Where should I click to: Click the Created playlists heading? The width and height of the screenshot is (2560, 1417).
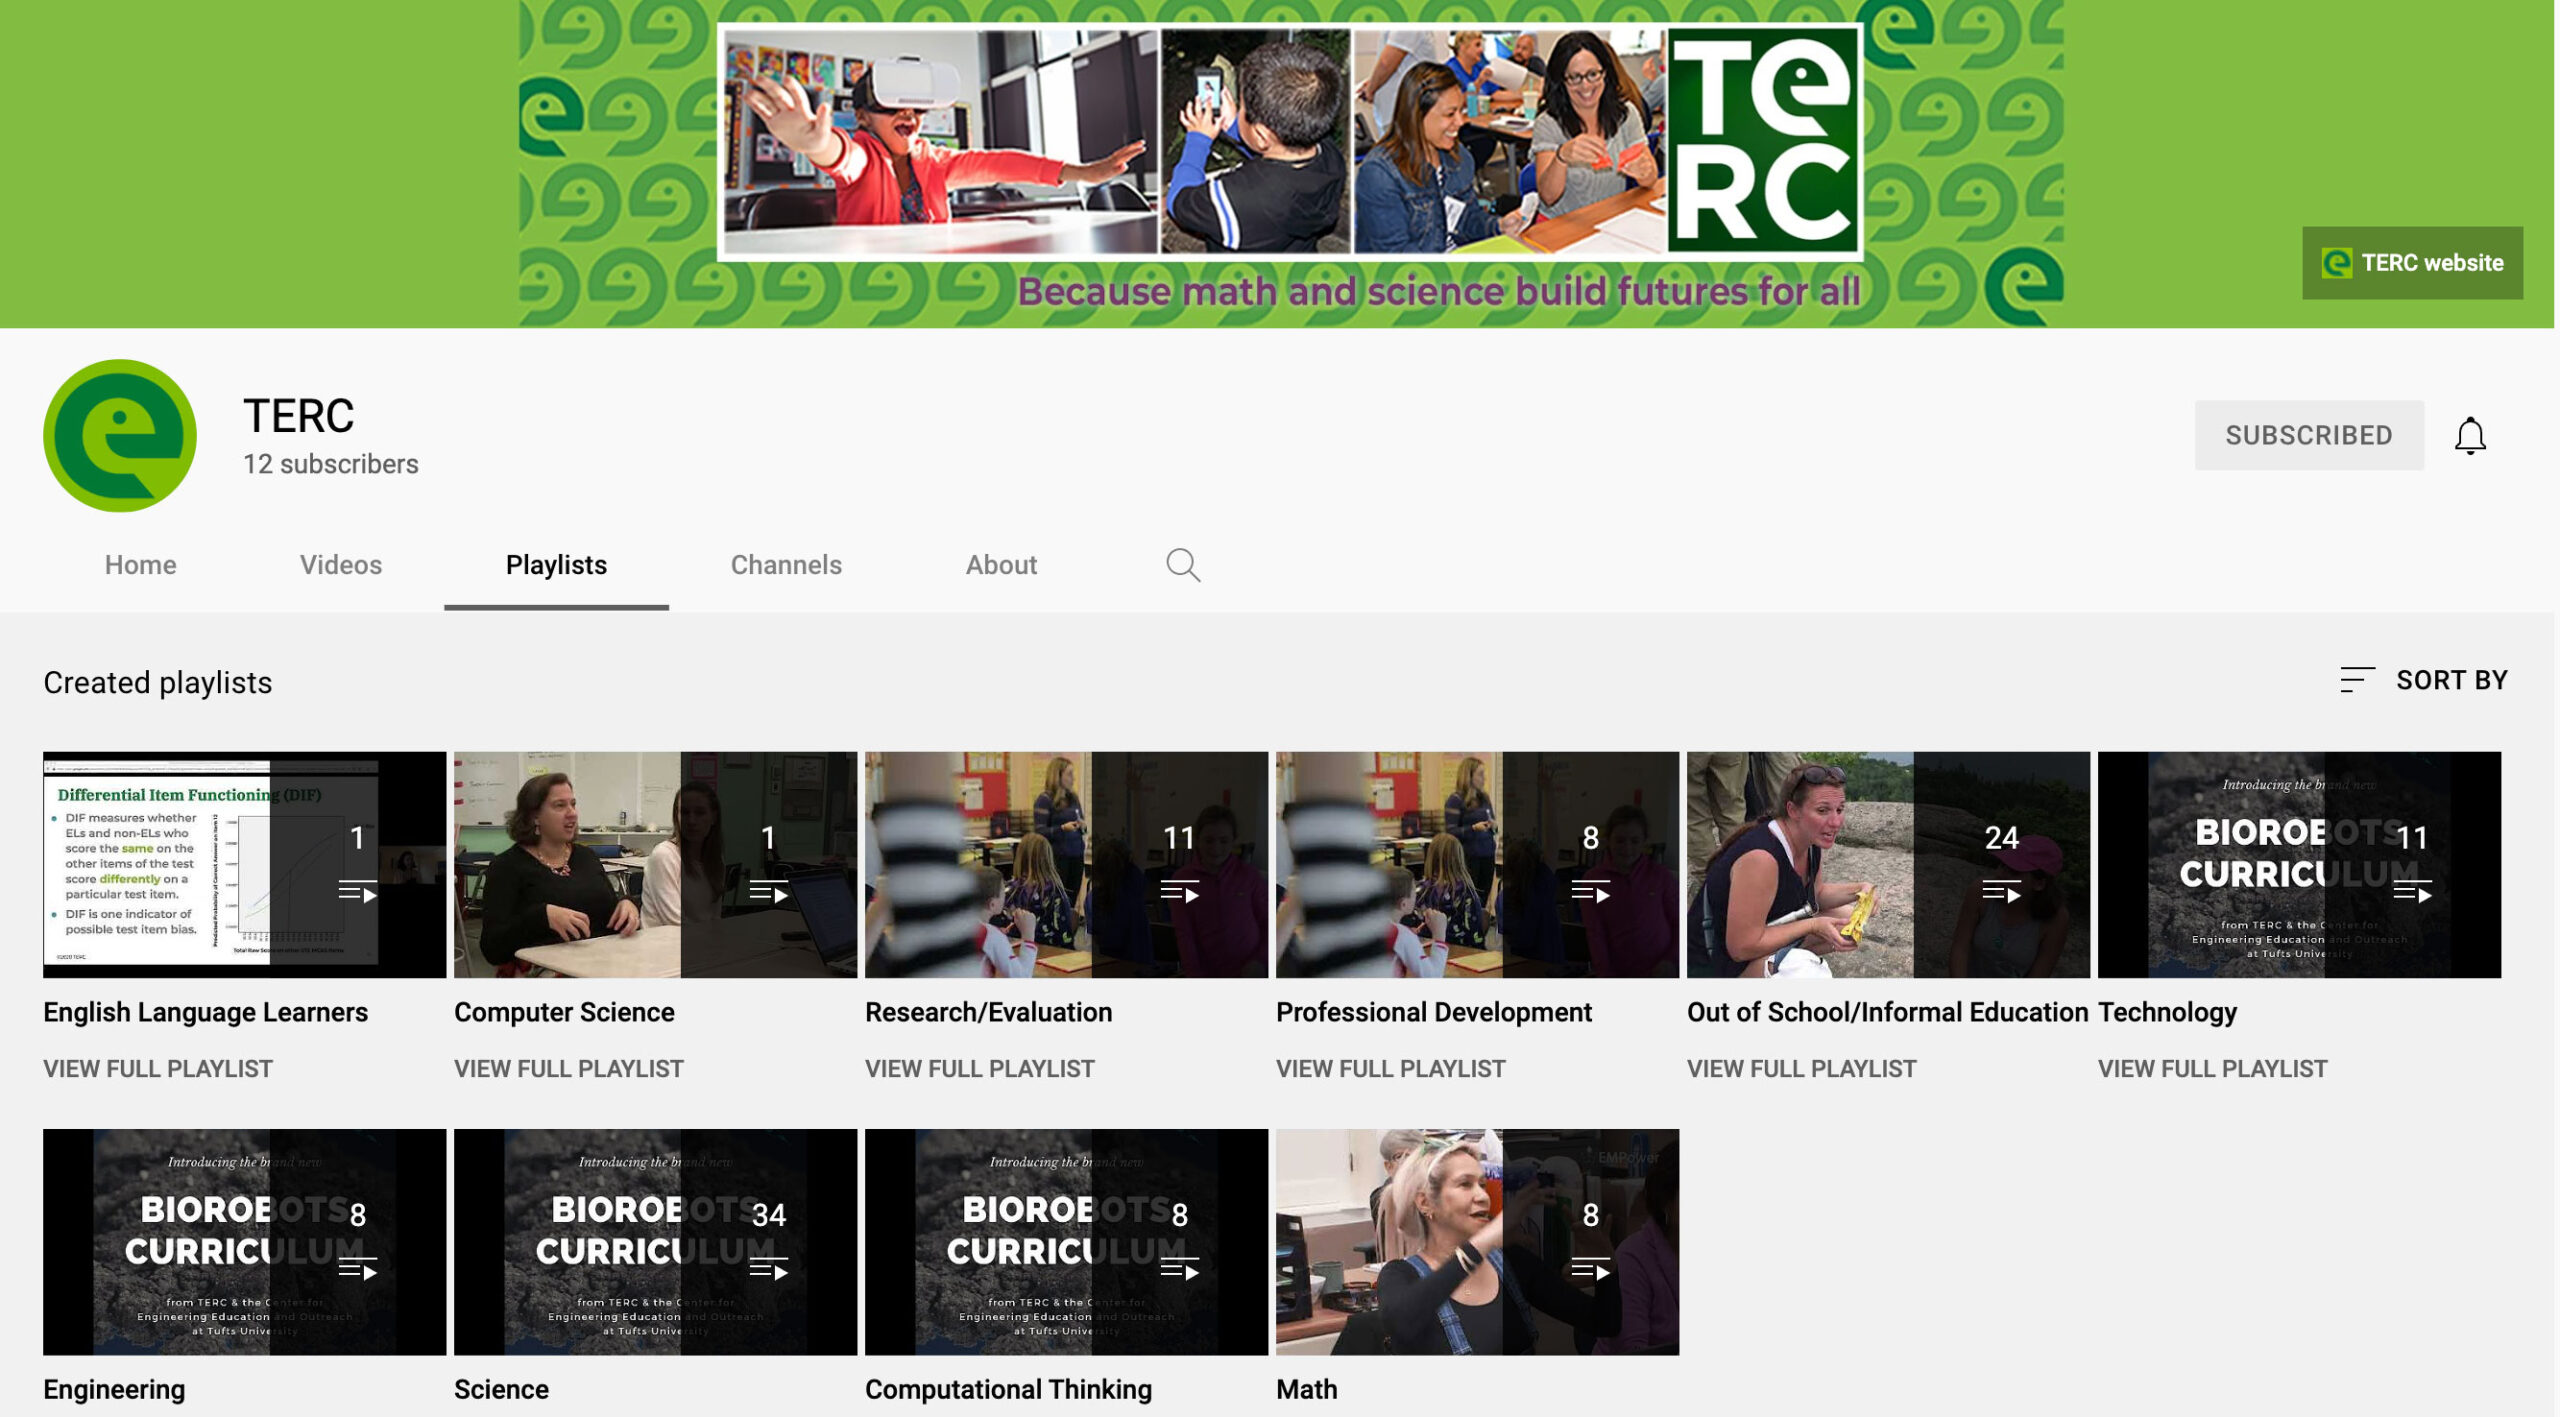coord(158,682)
